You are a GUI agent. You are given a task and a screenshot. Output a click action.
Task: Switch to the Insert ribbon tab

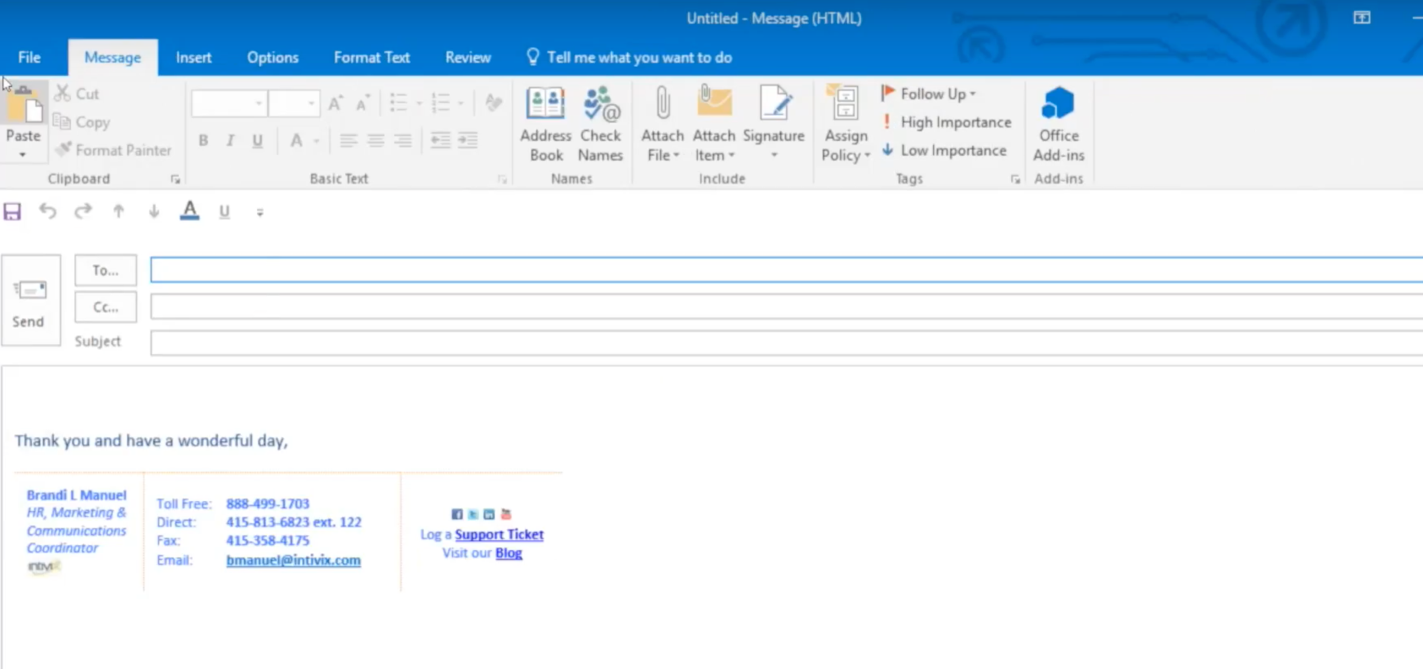point(193,57)
